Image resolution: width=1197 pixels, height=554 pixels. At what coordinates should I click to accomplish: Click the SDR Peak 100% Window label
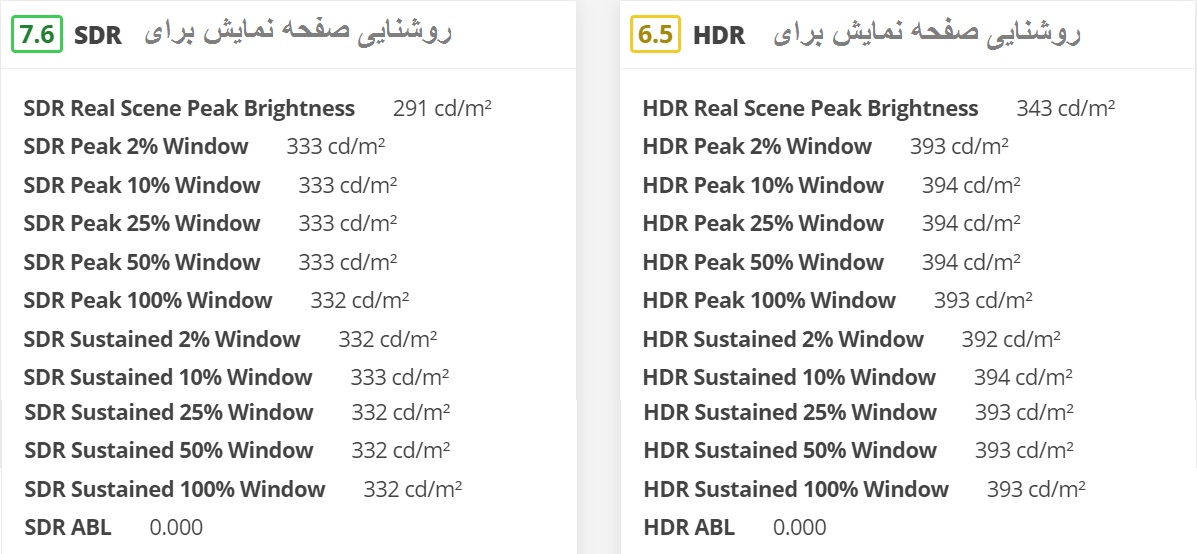coord(147,300)
